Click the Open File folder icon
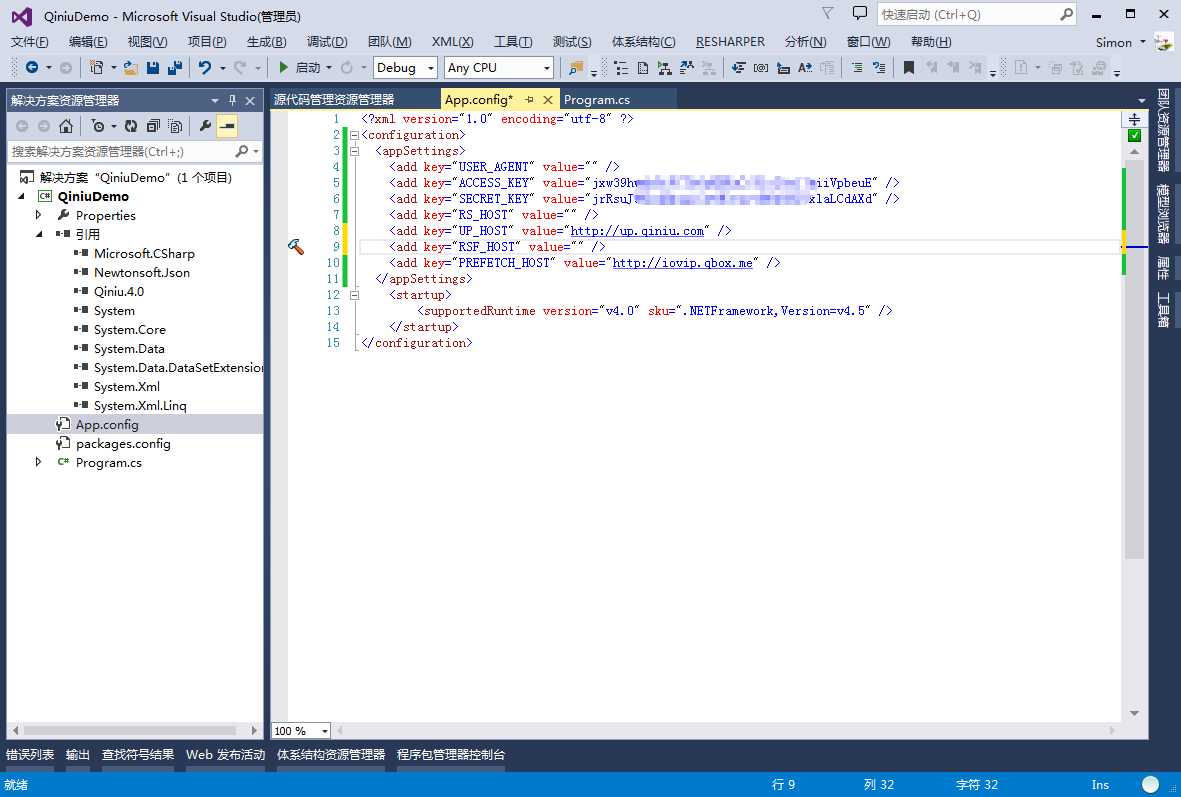 [x=131, y=68]
